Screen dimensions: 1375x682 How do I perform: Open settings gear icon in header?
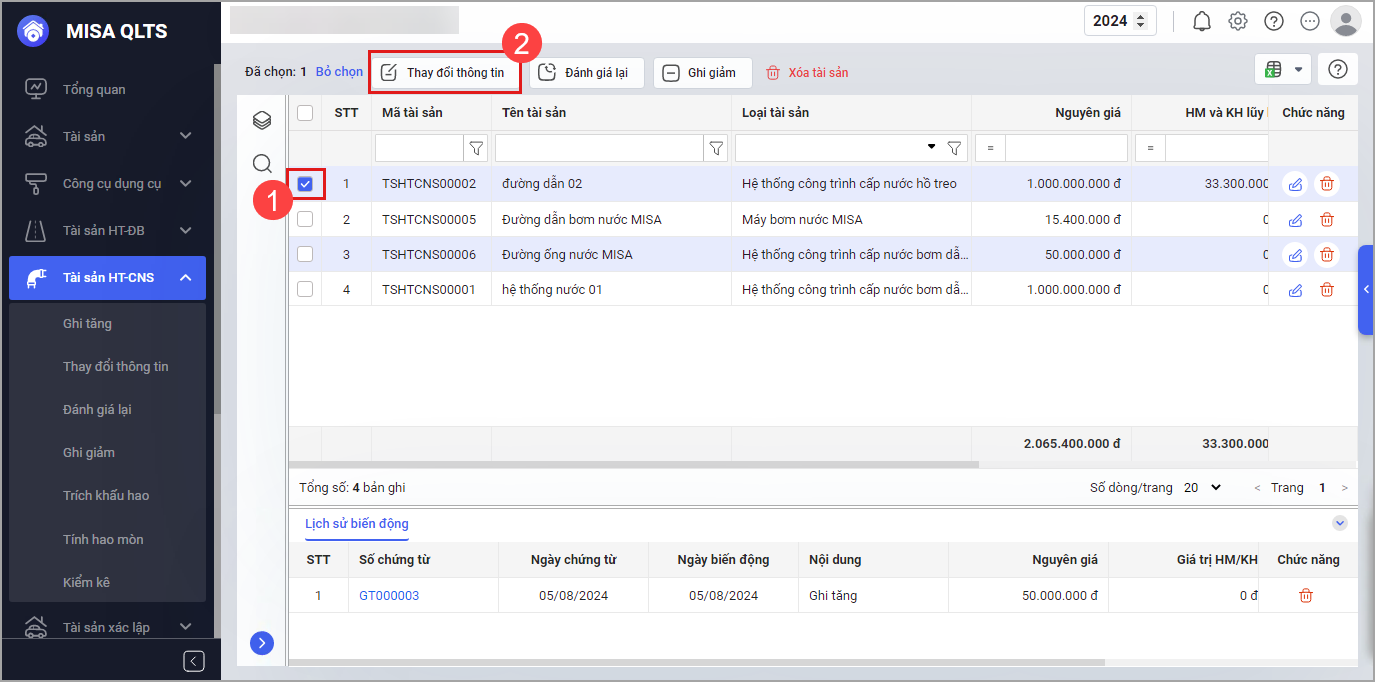click(x=1238, y=21)
